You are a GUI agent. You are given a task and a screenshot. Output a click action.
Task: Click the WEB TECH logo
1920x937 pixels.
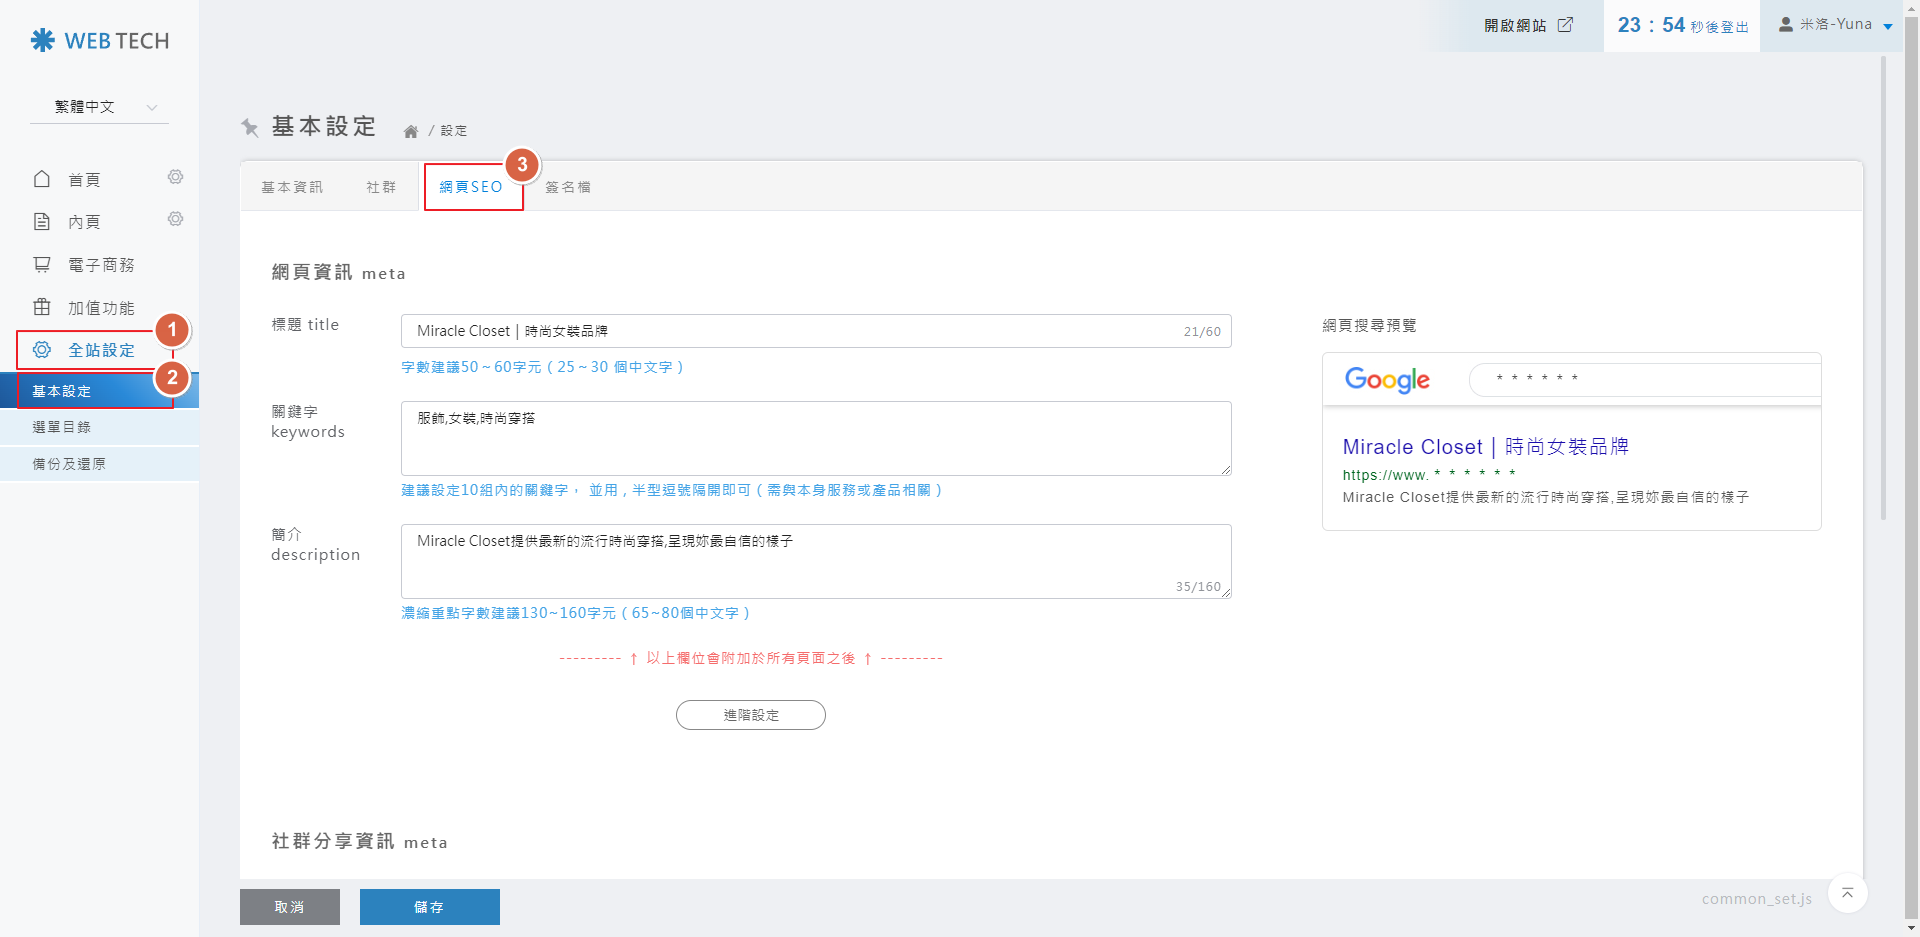(100, 41)
